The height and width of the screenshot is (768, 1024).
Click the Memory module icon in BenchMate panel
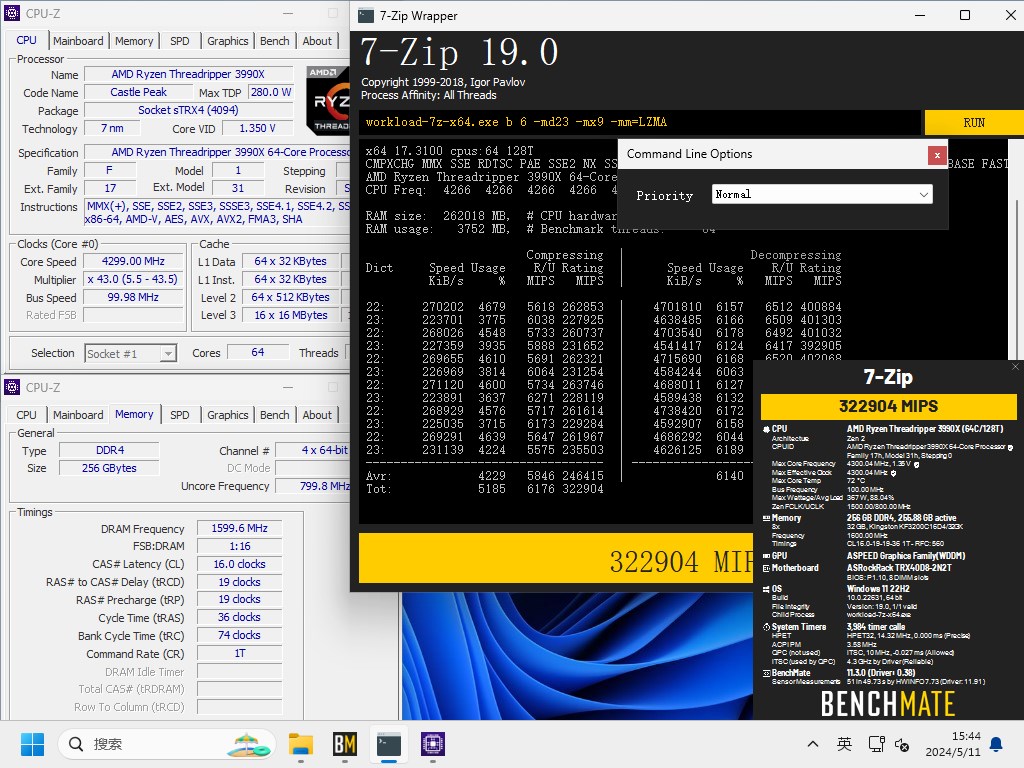click(x=766, y=518)
